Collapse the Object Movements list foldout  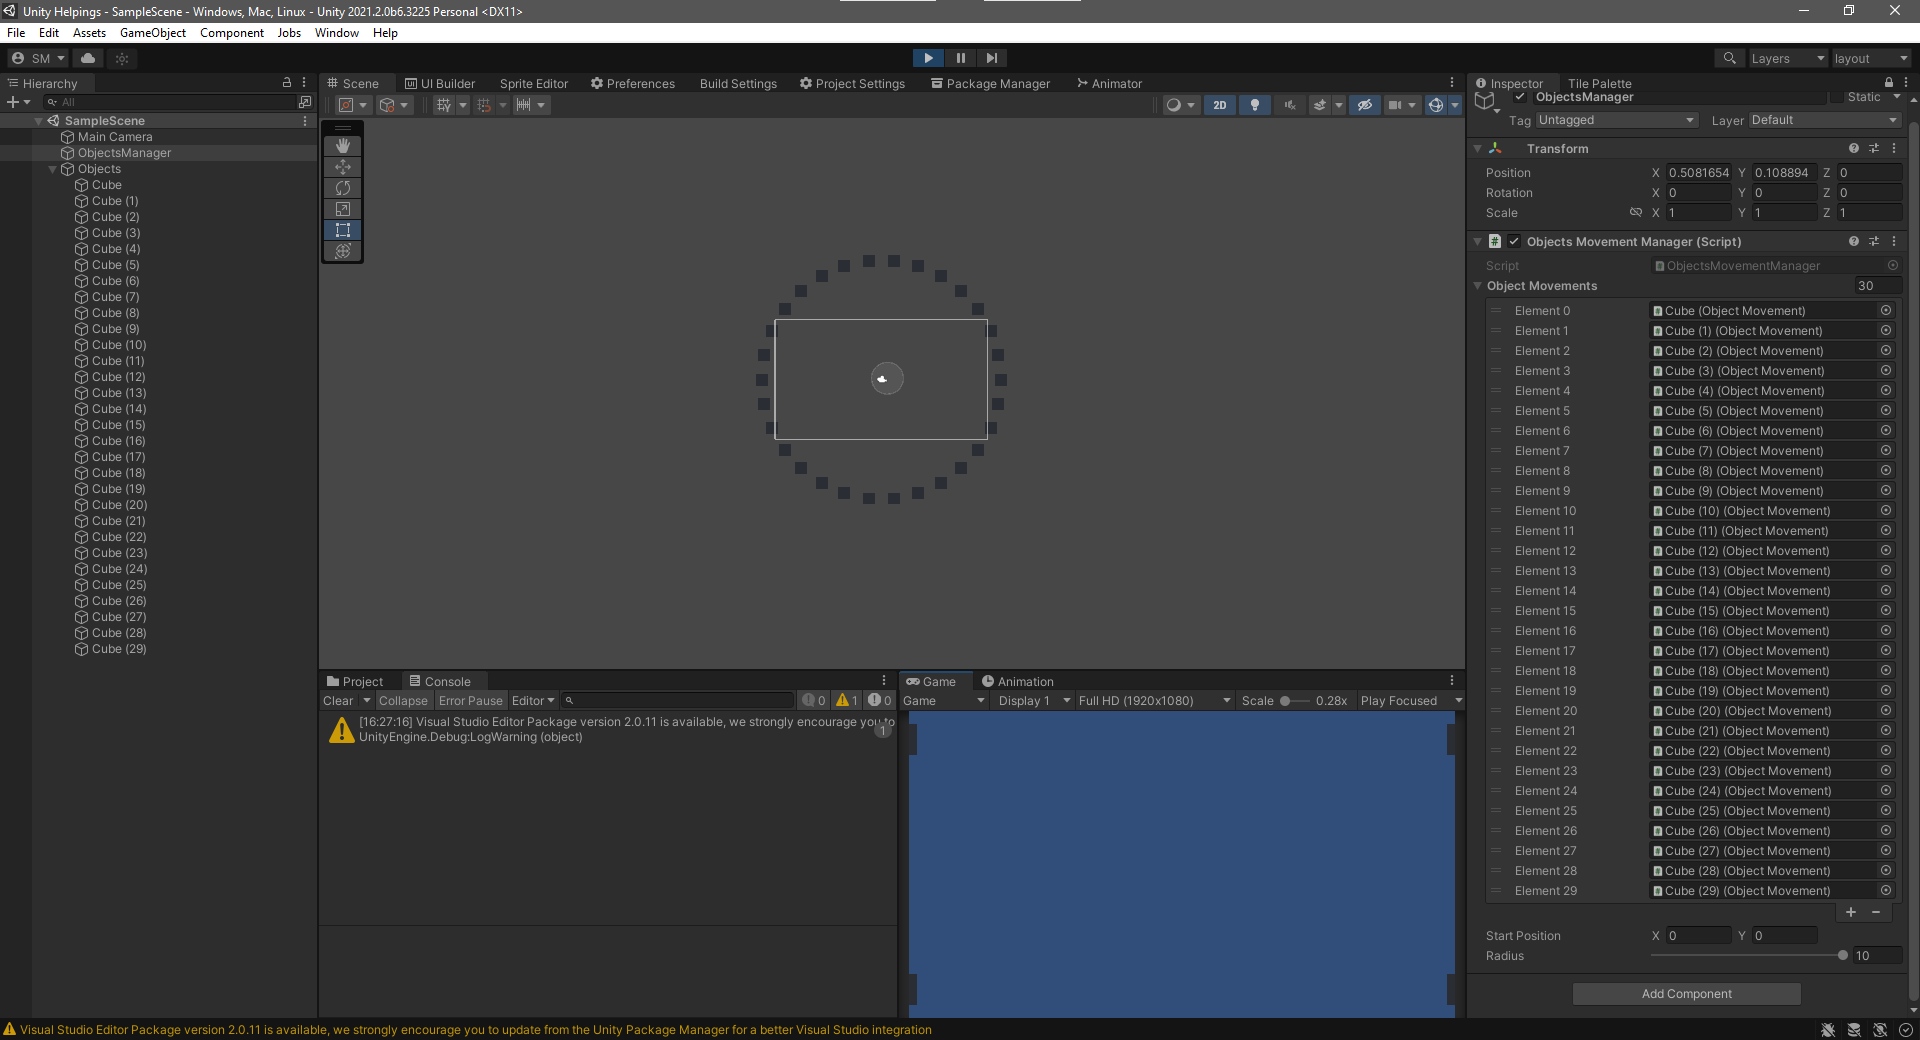point(1478,286)
